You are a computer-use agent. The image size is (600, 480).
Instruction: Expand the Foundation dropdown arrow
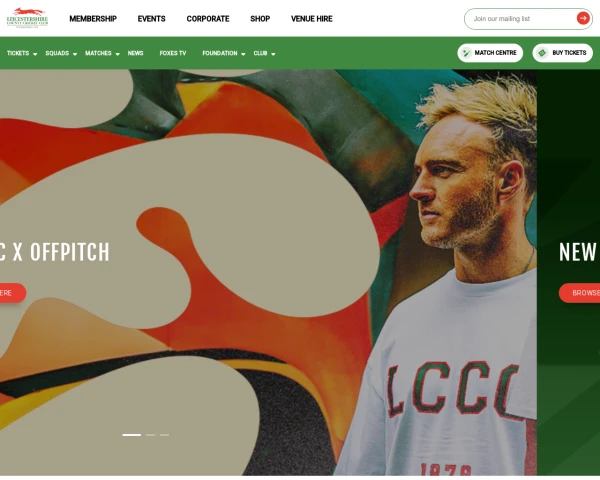[x=243, y=54]
